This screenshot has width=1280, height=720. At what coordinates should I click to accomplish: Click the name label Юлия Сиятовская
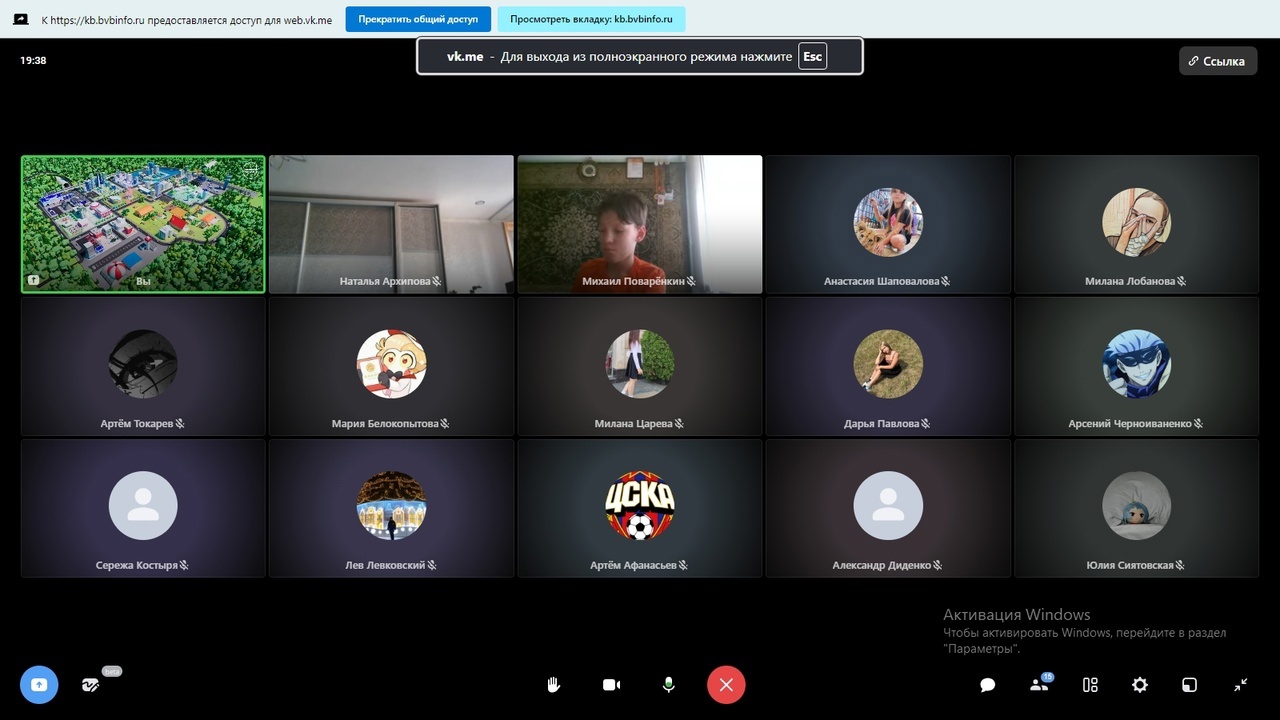1130,566
